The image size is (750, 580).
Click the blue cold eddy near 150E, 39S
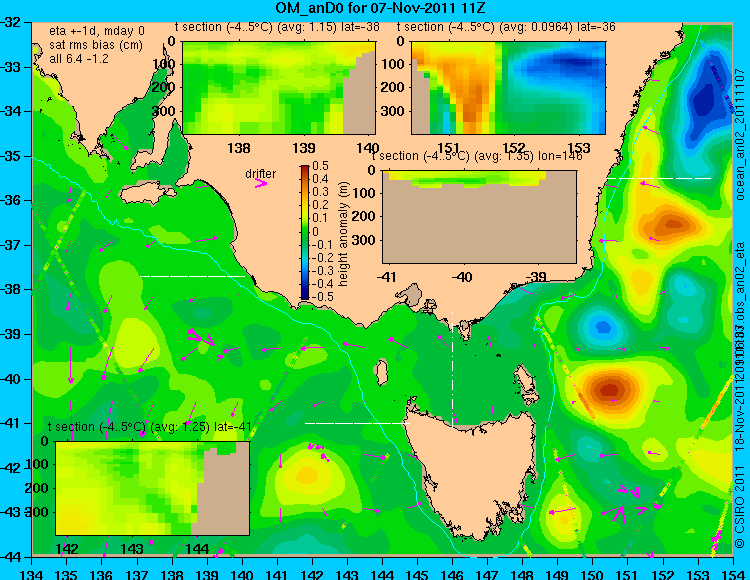[x=603, y=327]
